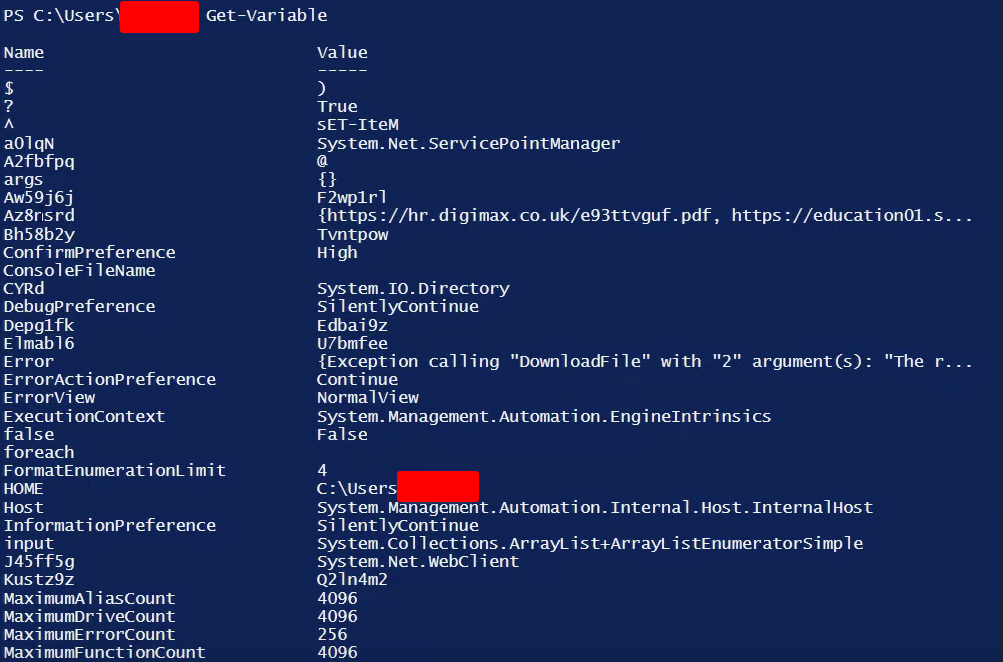Screen dimensions: 1003x662
Task: Click the sET-IteM value text
Action: pos(357,125)
